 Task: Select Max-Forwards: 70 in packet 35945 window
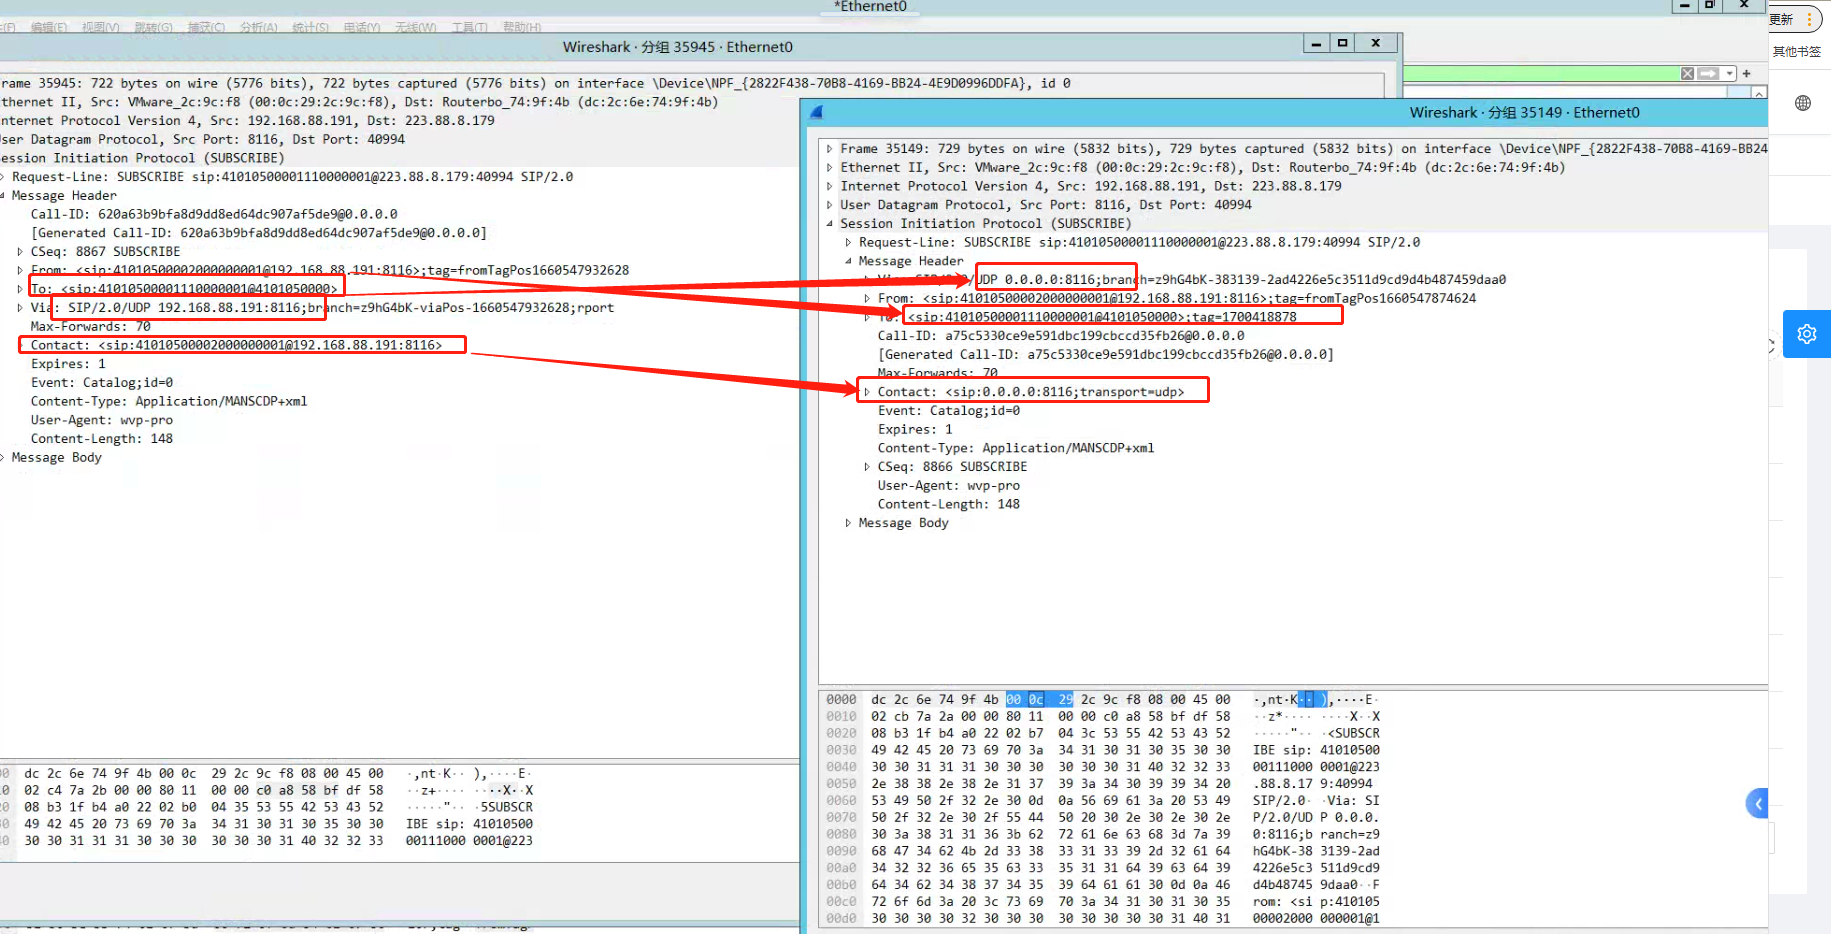click(90, 327)
